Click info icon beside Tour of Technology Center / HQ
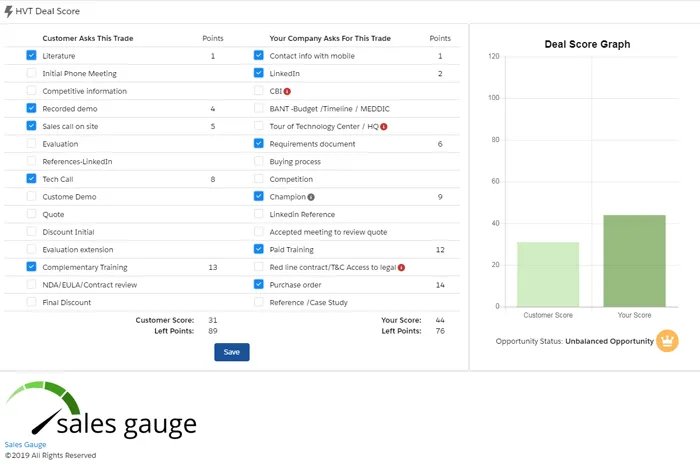 [384, 126]
